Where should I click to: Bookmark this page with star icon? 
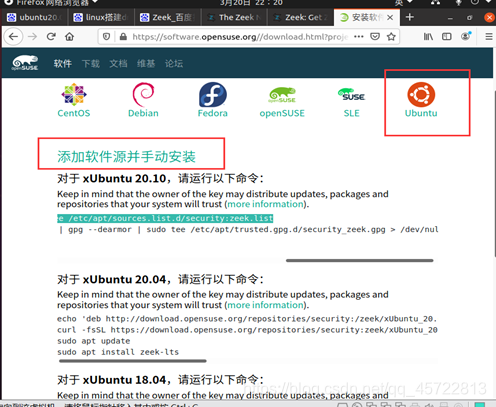391,36
